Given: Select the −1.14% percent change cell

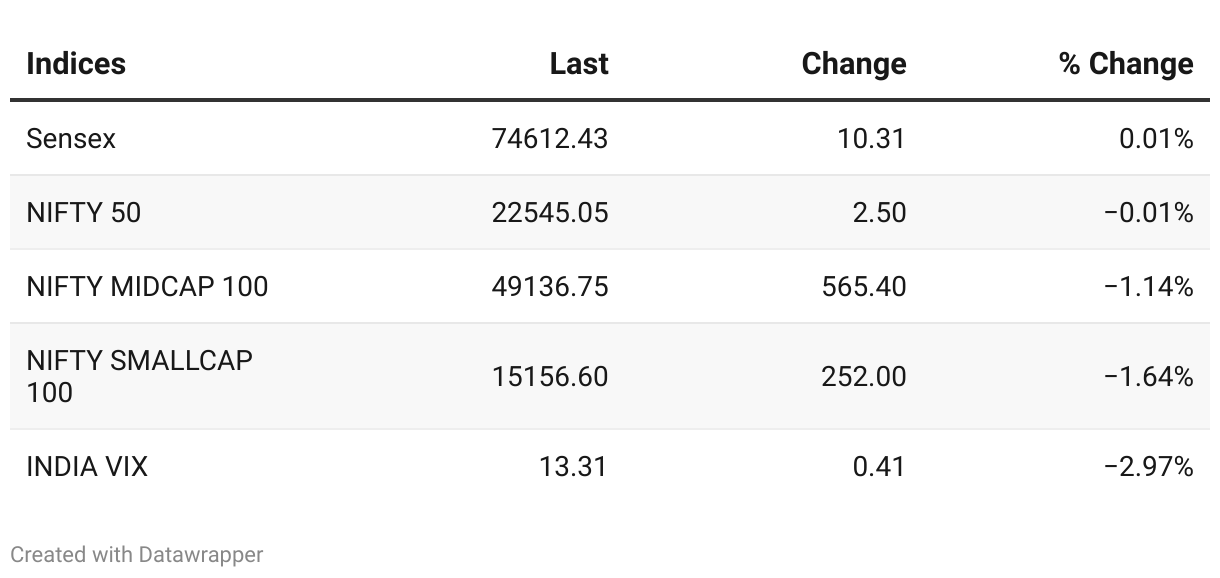Looking at the screenshot, I should (x=1148, y=287).
